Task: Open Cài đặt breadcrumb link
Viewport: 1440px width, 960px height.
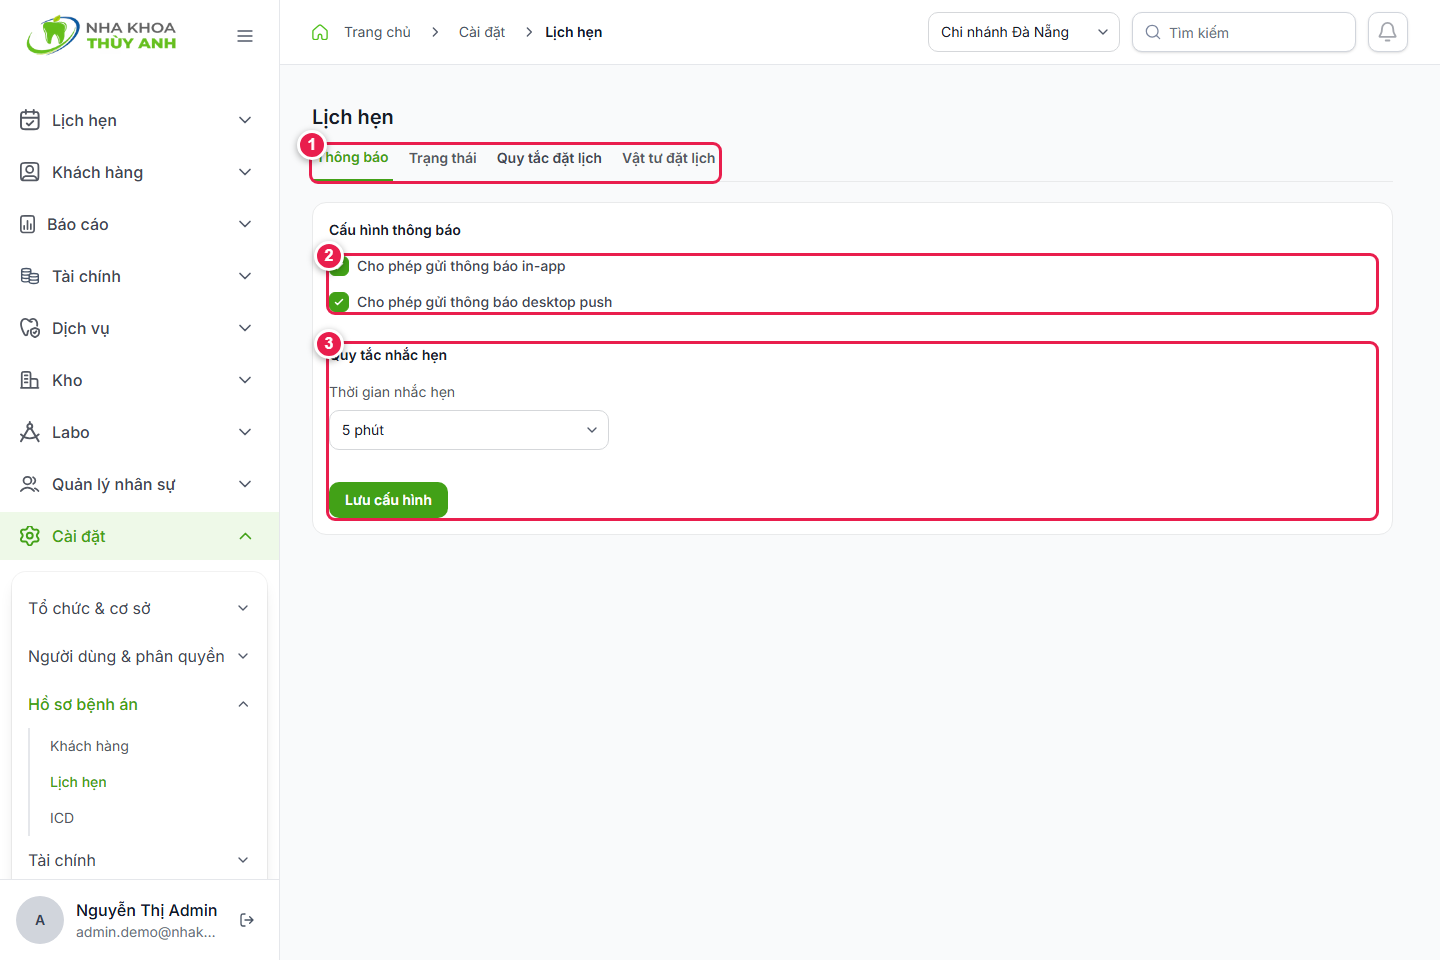Action: pos(482,32)
